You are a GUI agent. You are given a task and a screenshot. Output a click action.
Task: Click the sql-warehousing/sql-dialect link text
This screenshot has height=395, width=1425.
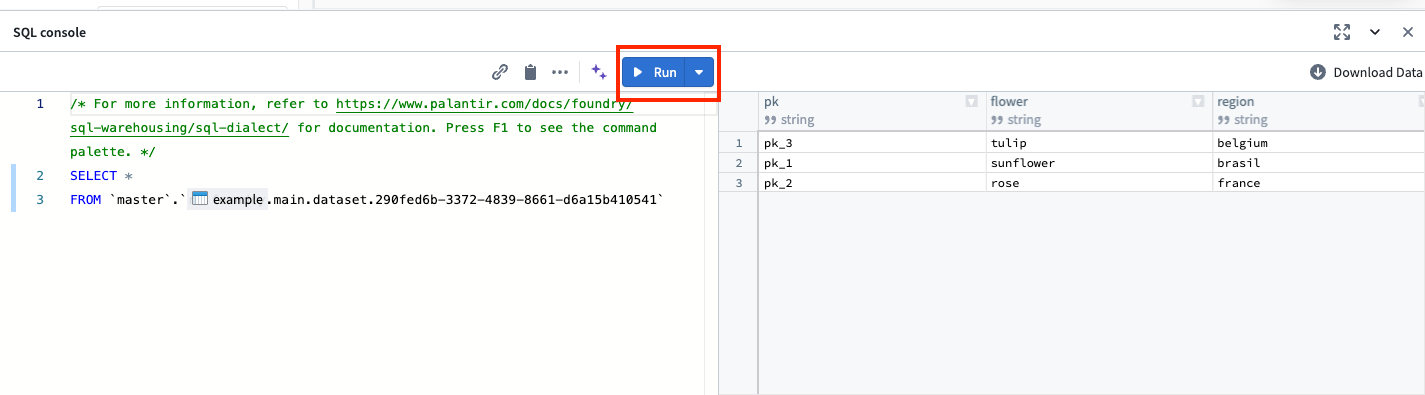[179, 128]
